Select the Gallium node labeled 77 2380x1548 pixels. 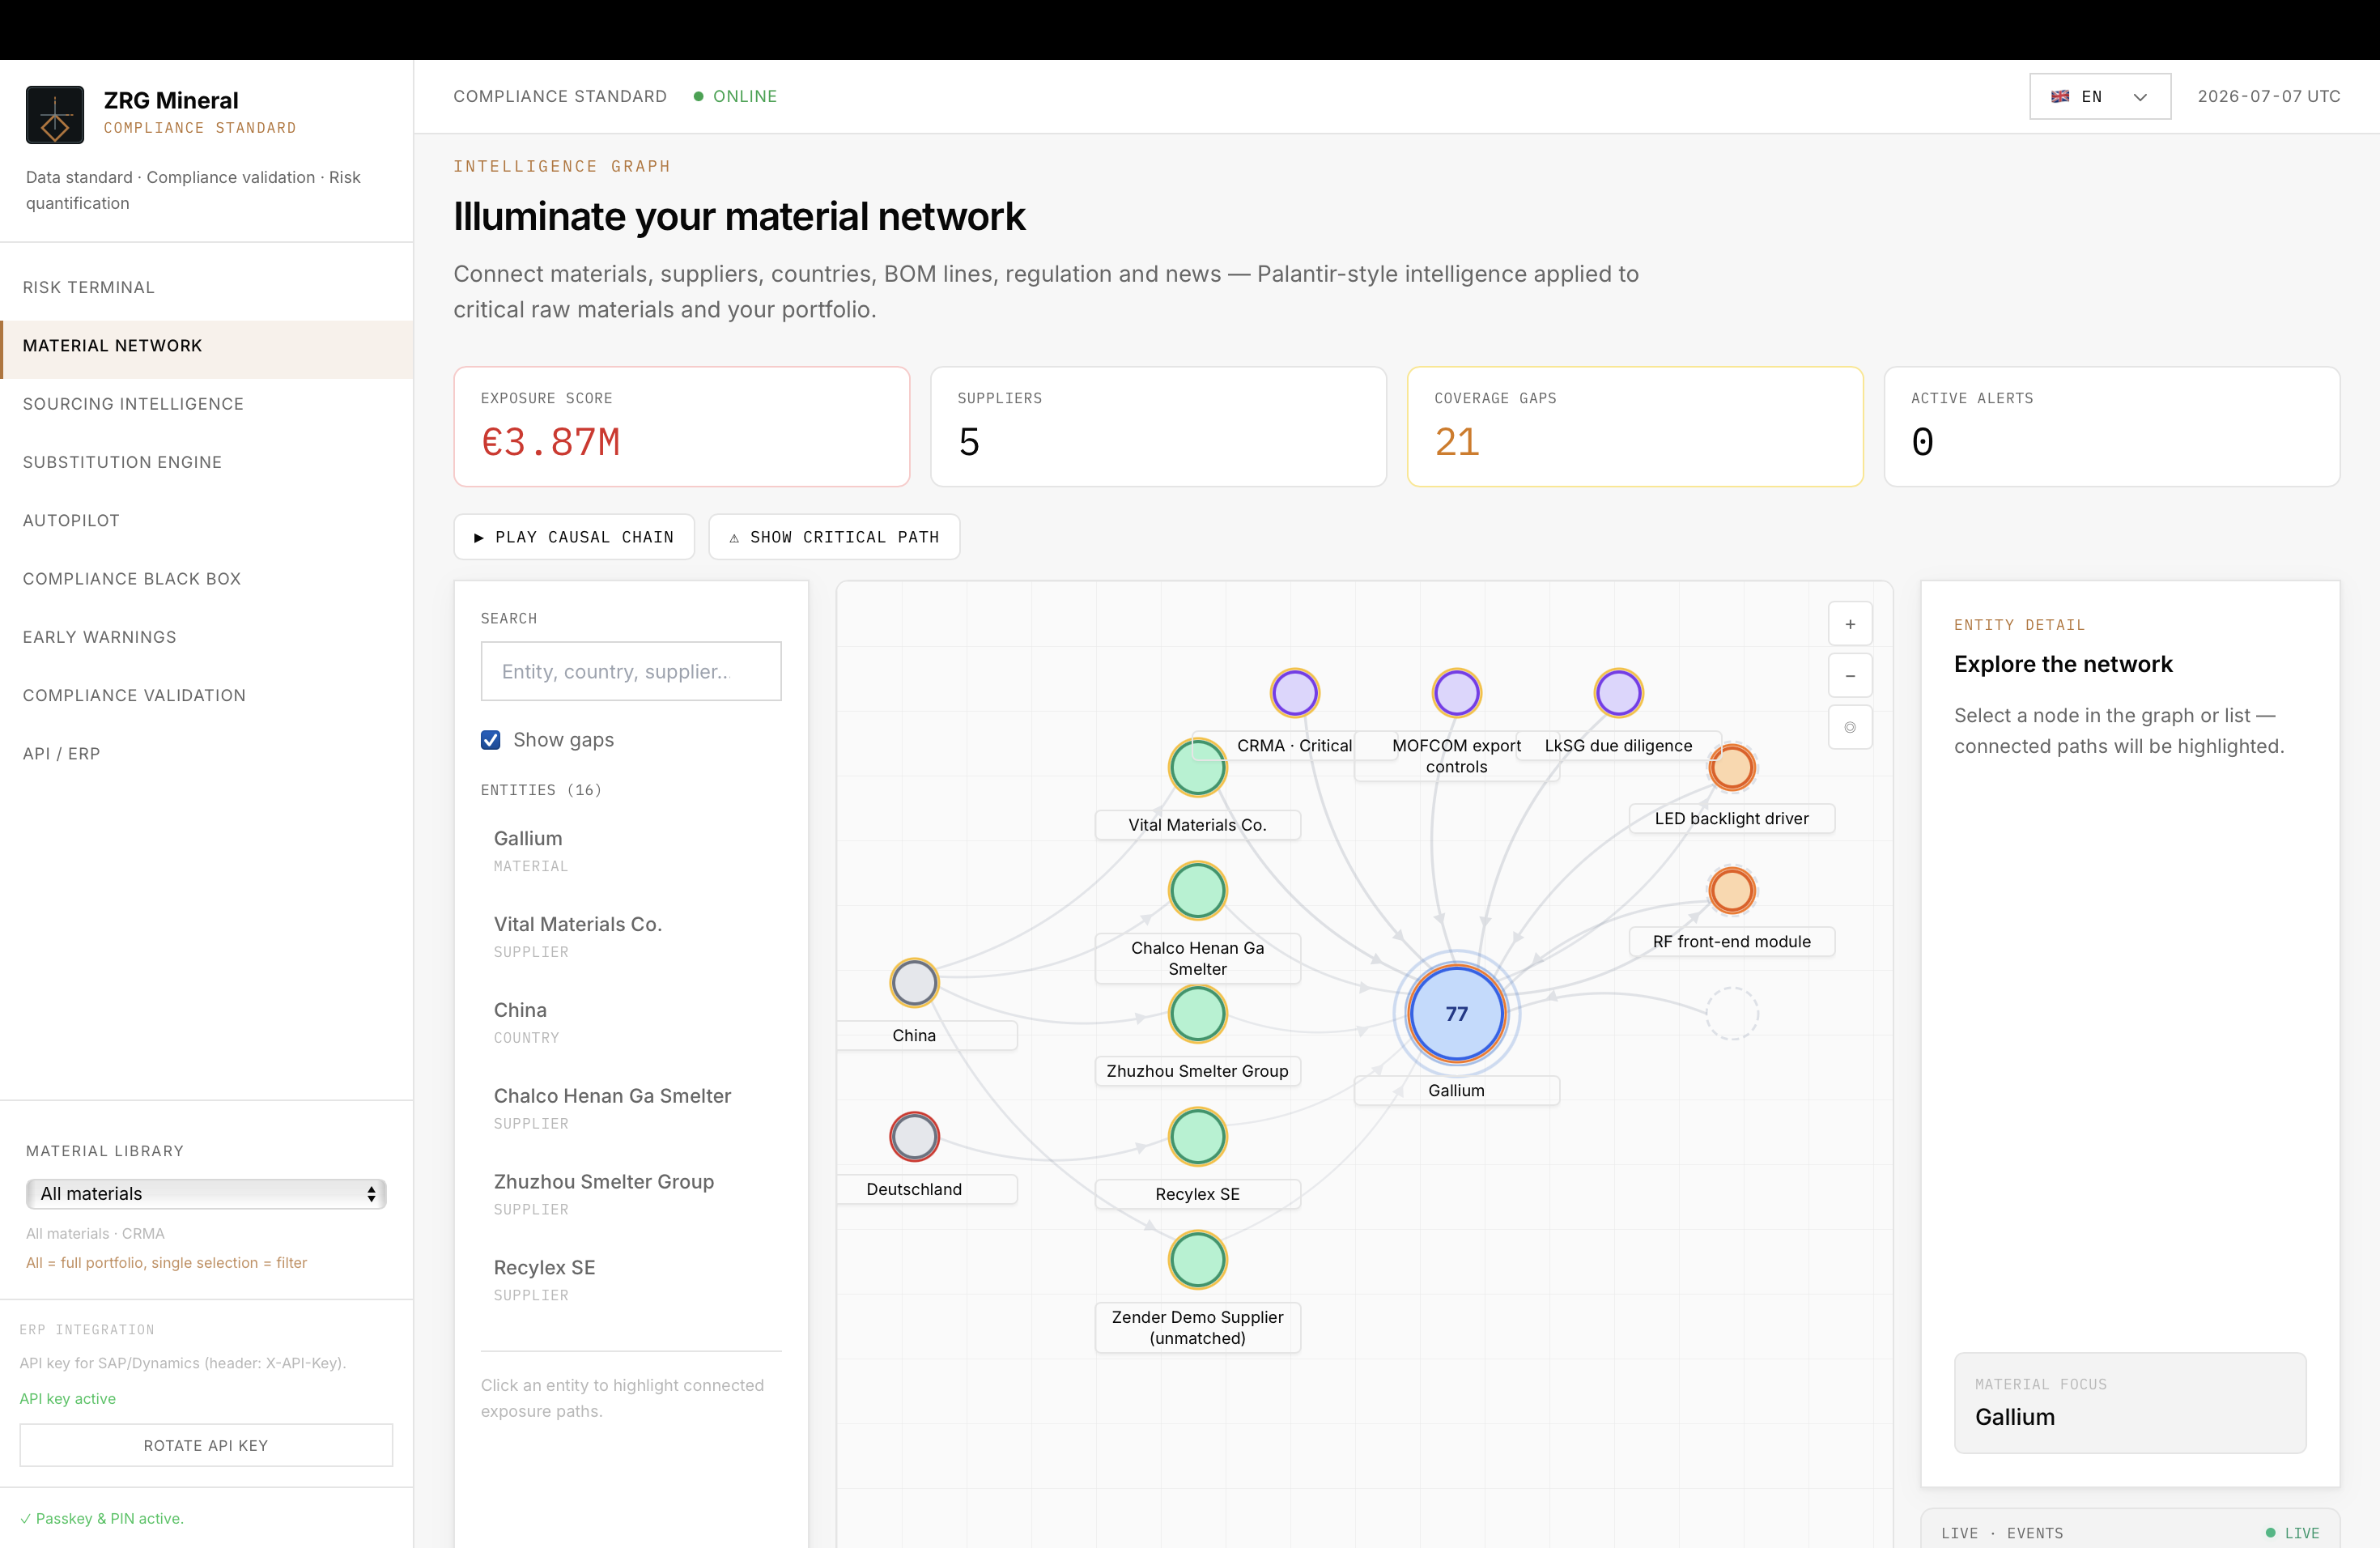click(1457, 1013)
